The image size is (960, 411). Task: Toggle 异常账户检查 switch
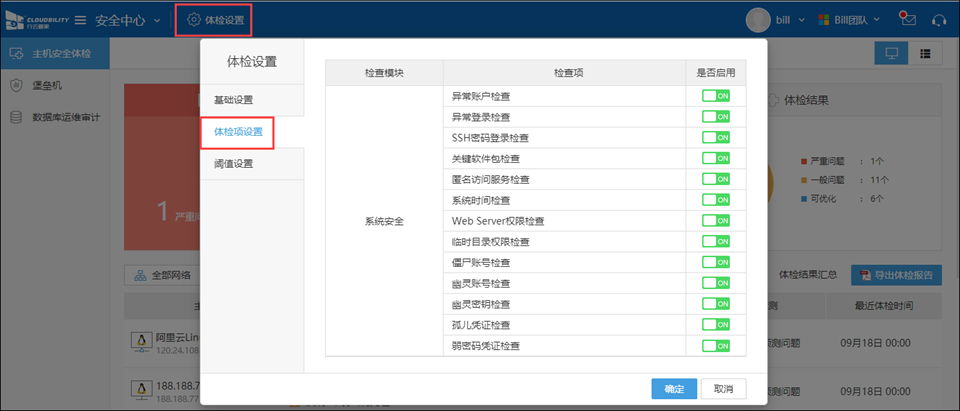point(716,96)
